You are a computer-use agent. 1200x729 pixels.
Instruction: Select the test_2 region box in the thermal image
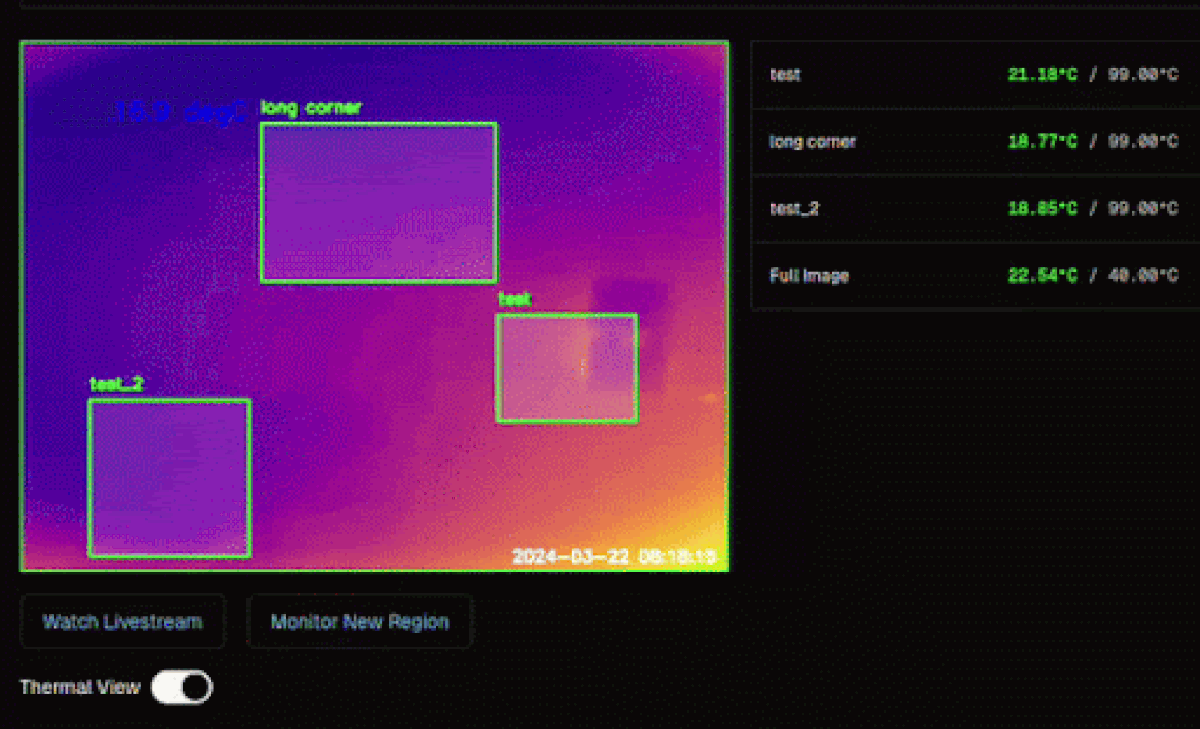point(169,477)
